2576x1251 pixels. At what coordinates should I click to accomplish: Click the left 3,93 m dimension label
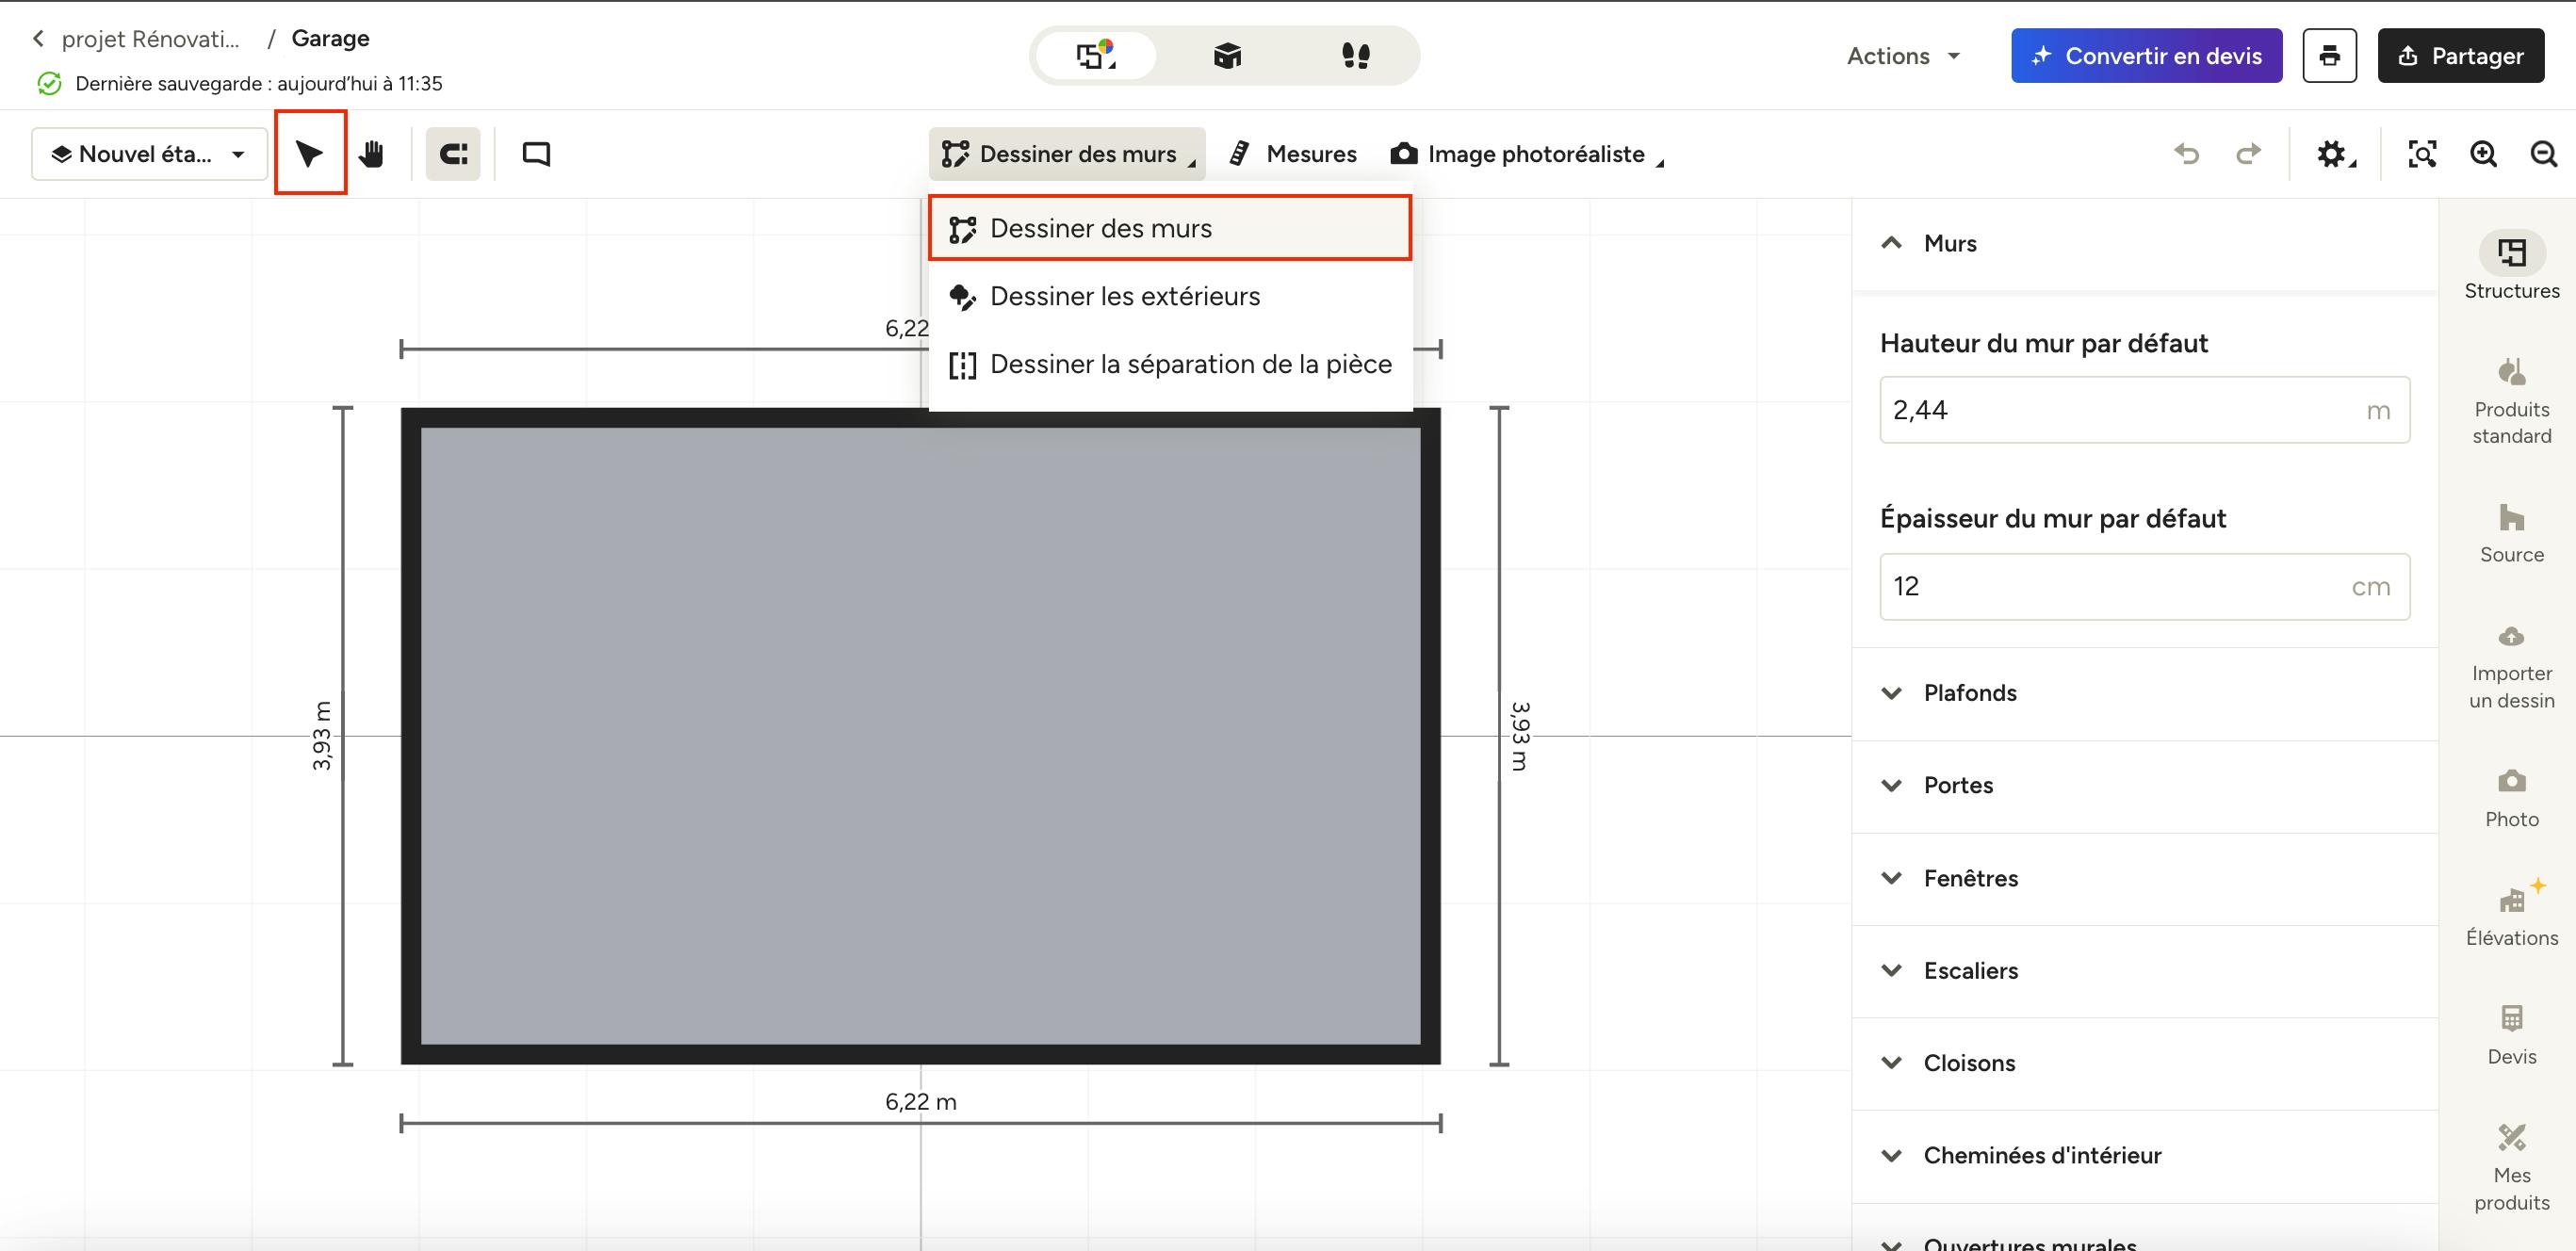point(321,736)
